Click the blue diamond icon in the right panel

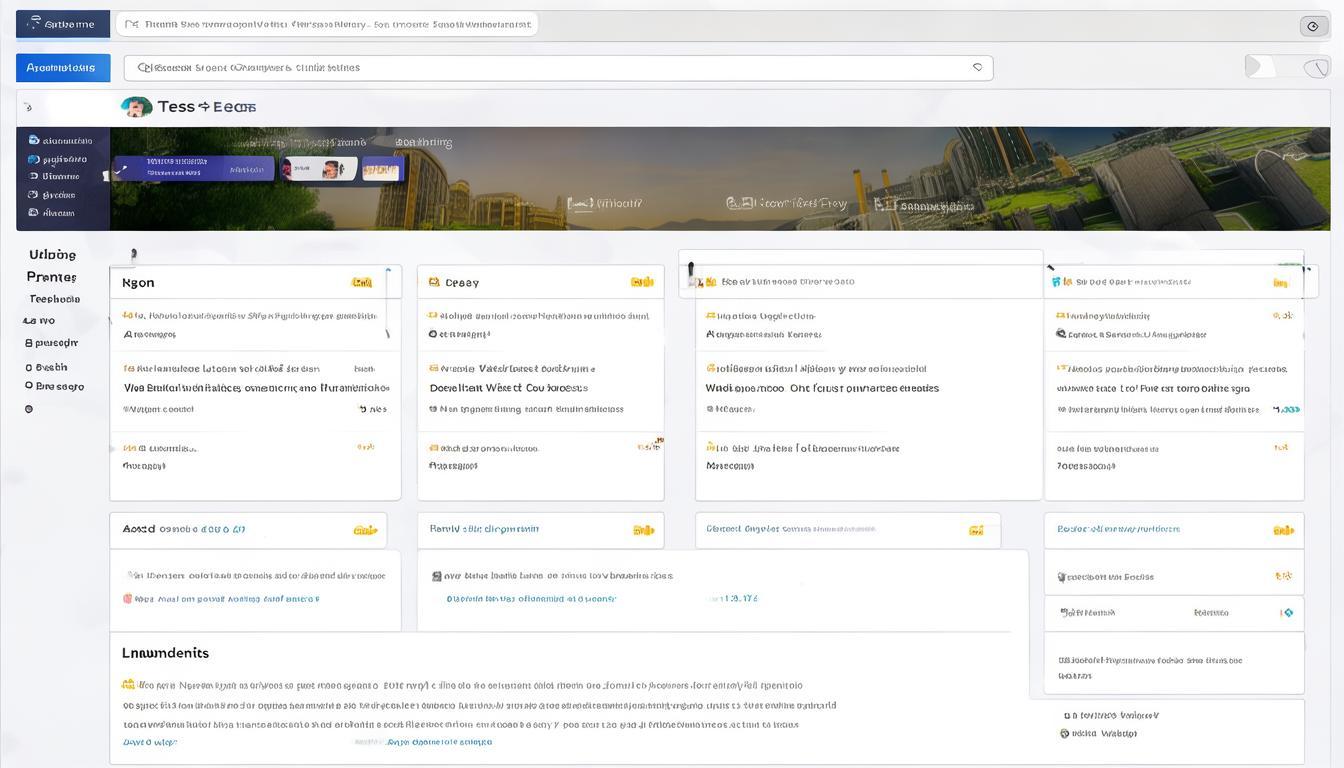click(1288, 613)
